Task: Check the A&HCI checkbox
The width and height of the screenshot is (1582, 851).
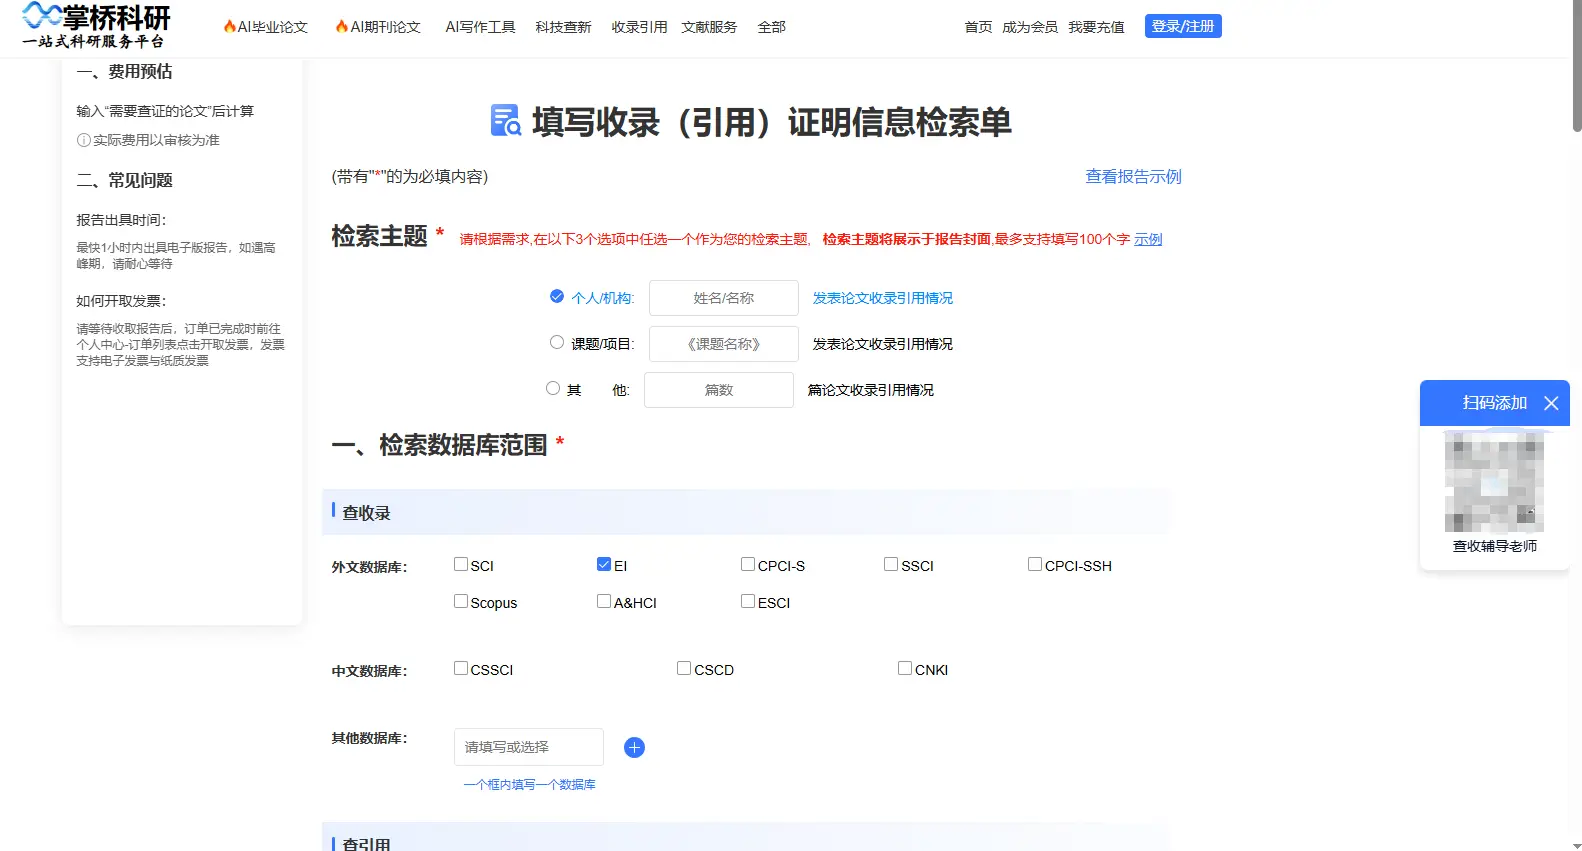Action: [604, 601]
